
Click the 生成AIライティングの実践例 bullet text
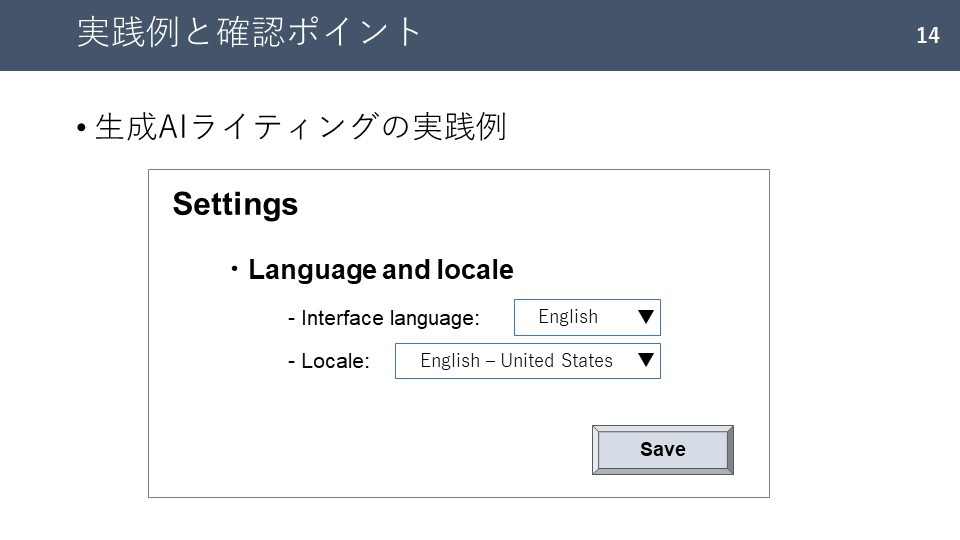[x=301, y=127]
